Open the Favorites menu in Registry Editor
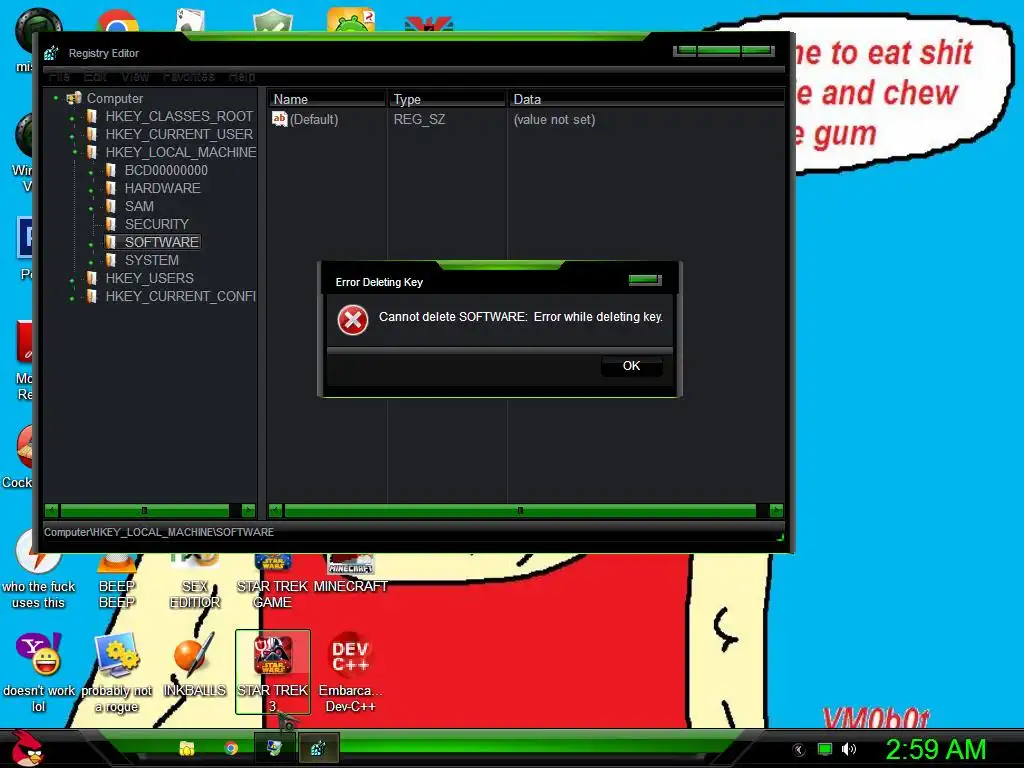This screenshot has height=768, width=1024. pyautogui.click(x=189, y=76)
